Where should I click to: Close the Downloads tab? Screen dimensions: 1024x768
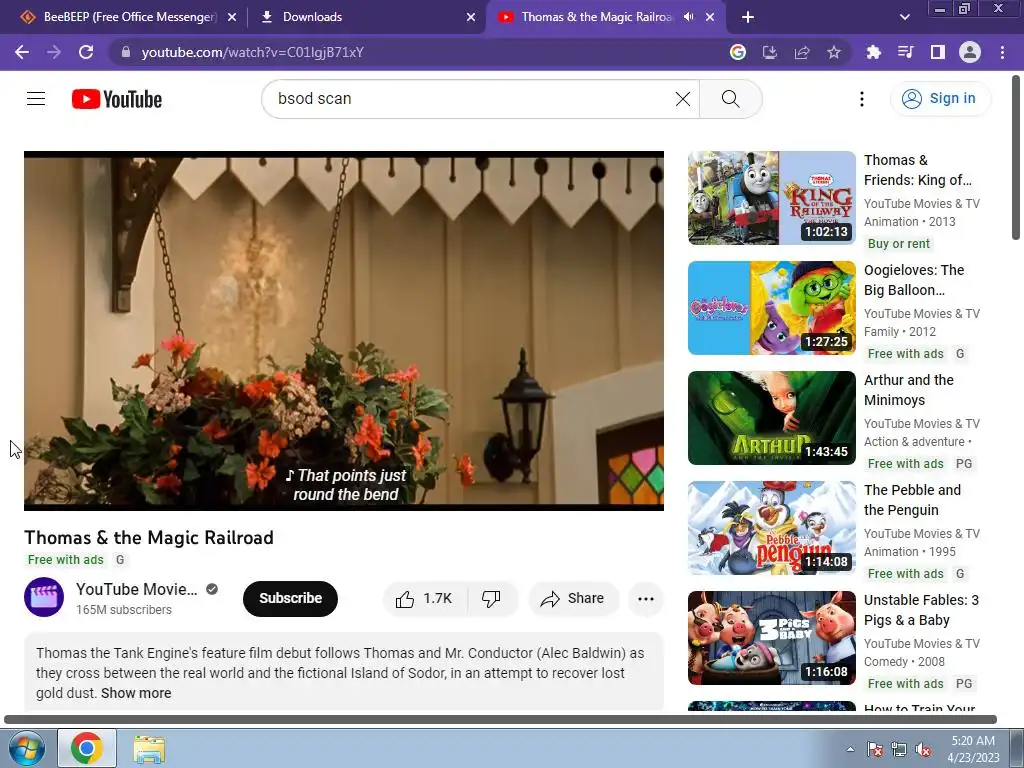471,17
